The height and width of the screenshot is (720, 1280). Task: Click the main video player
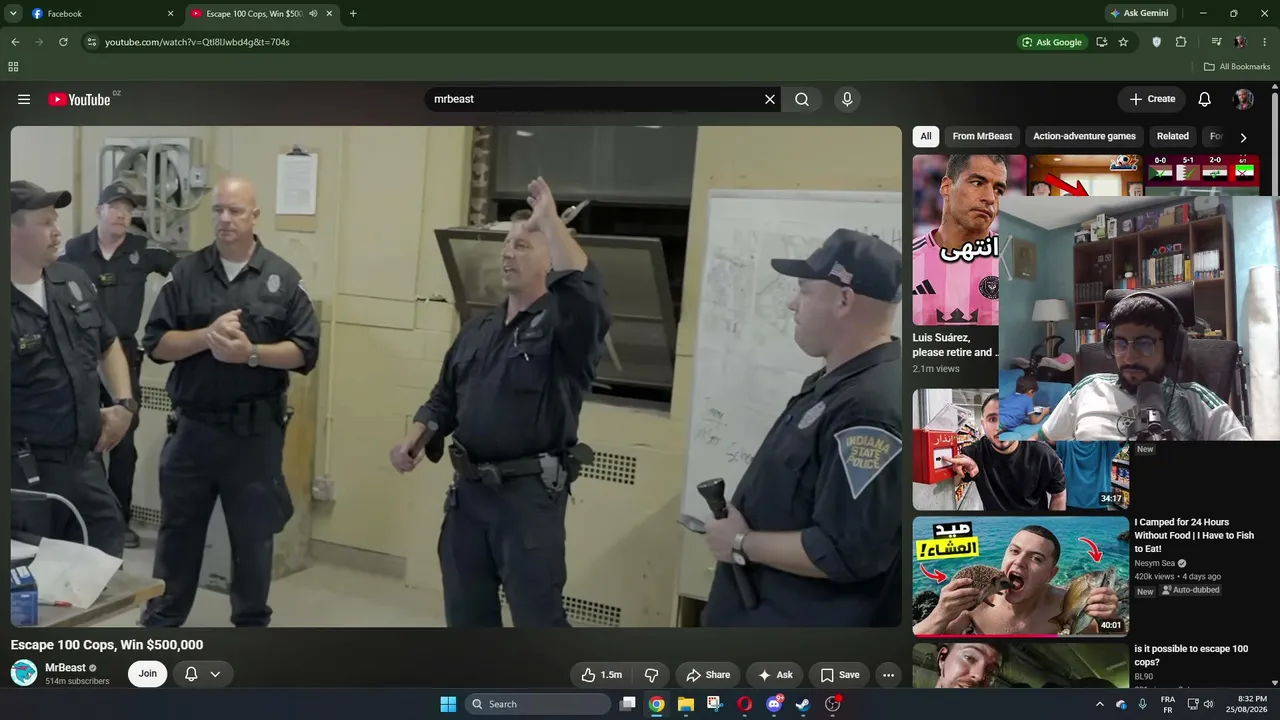click(456, 376)
